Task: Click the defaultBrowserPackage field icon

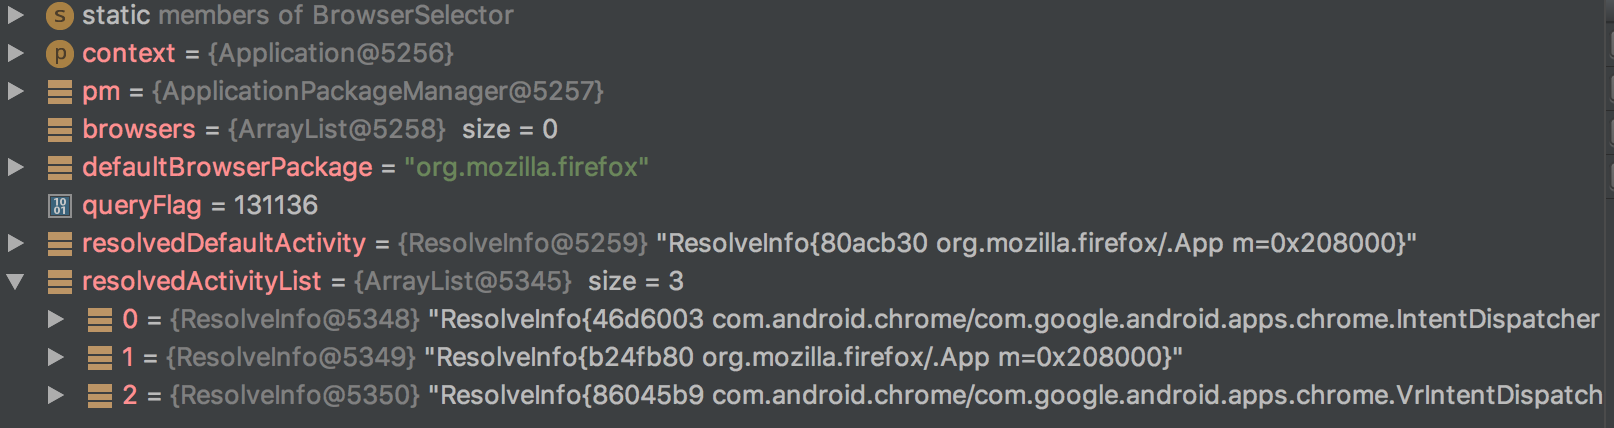Action: (60, 168)
